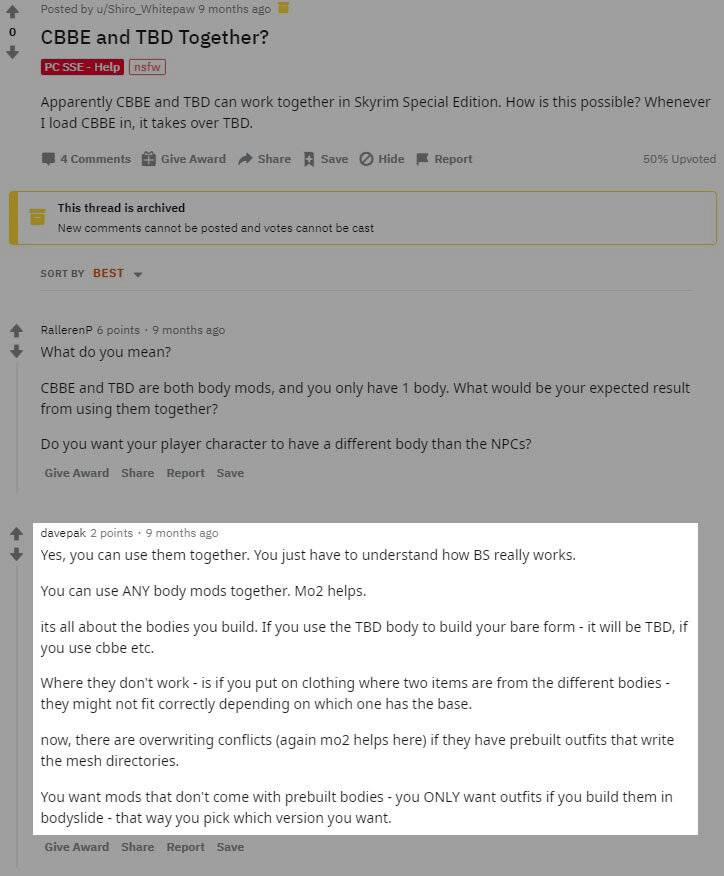Downvote davepak's comment
Viewport: 724px width, 876px height.
pyautogui.click(x=16, y=554)
